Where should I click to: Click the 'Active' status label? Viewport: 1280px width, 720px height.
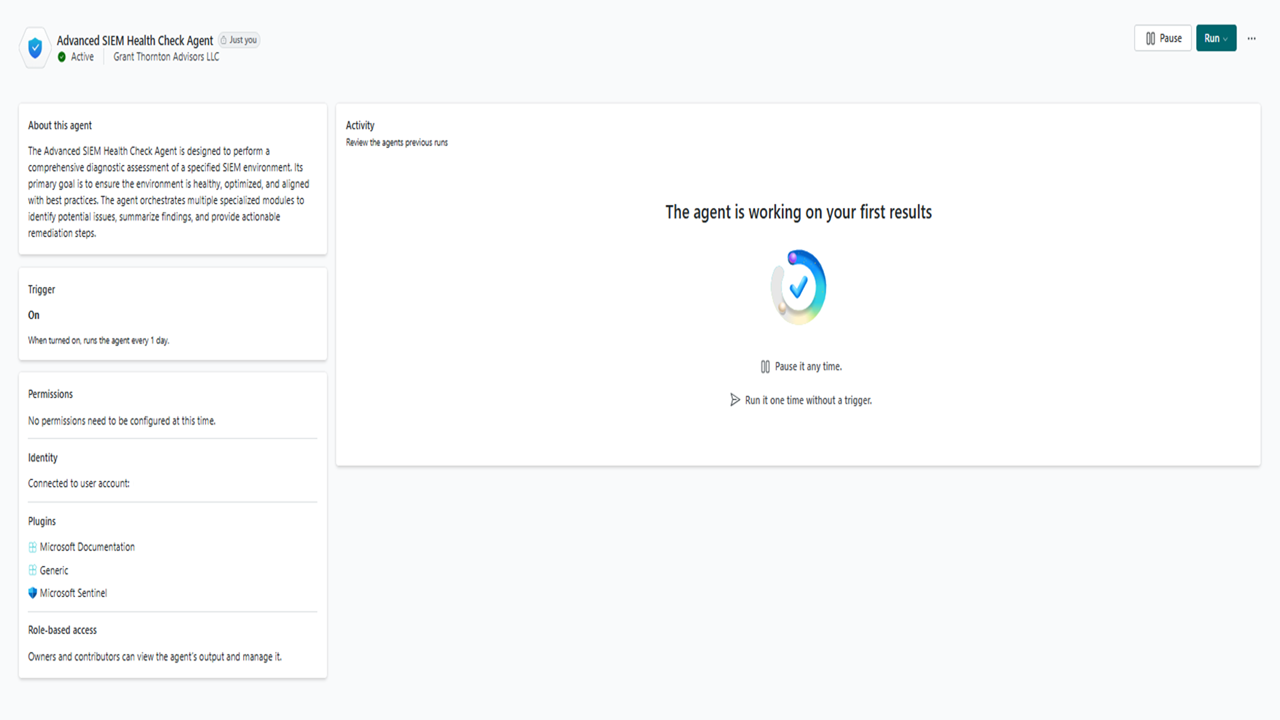[82, 57]
